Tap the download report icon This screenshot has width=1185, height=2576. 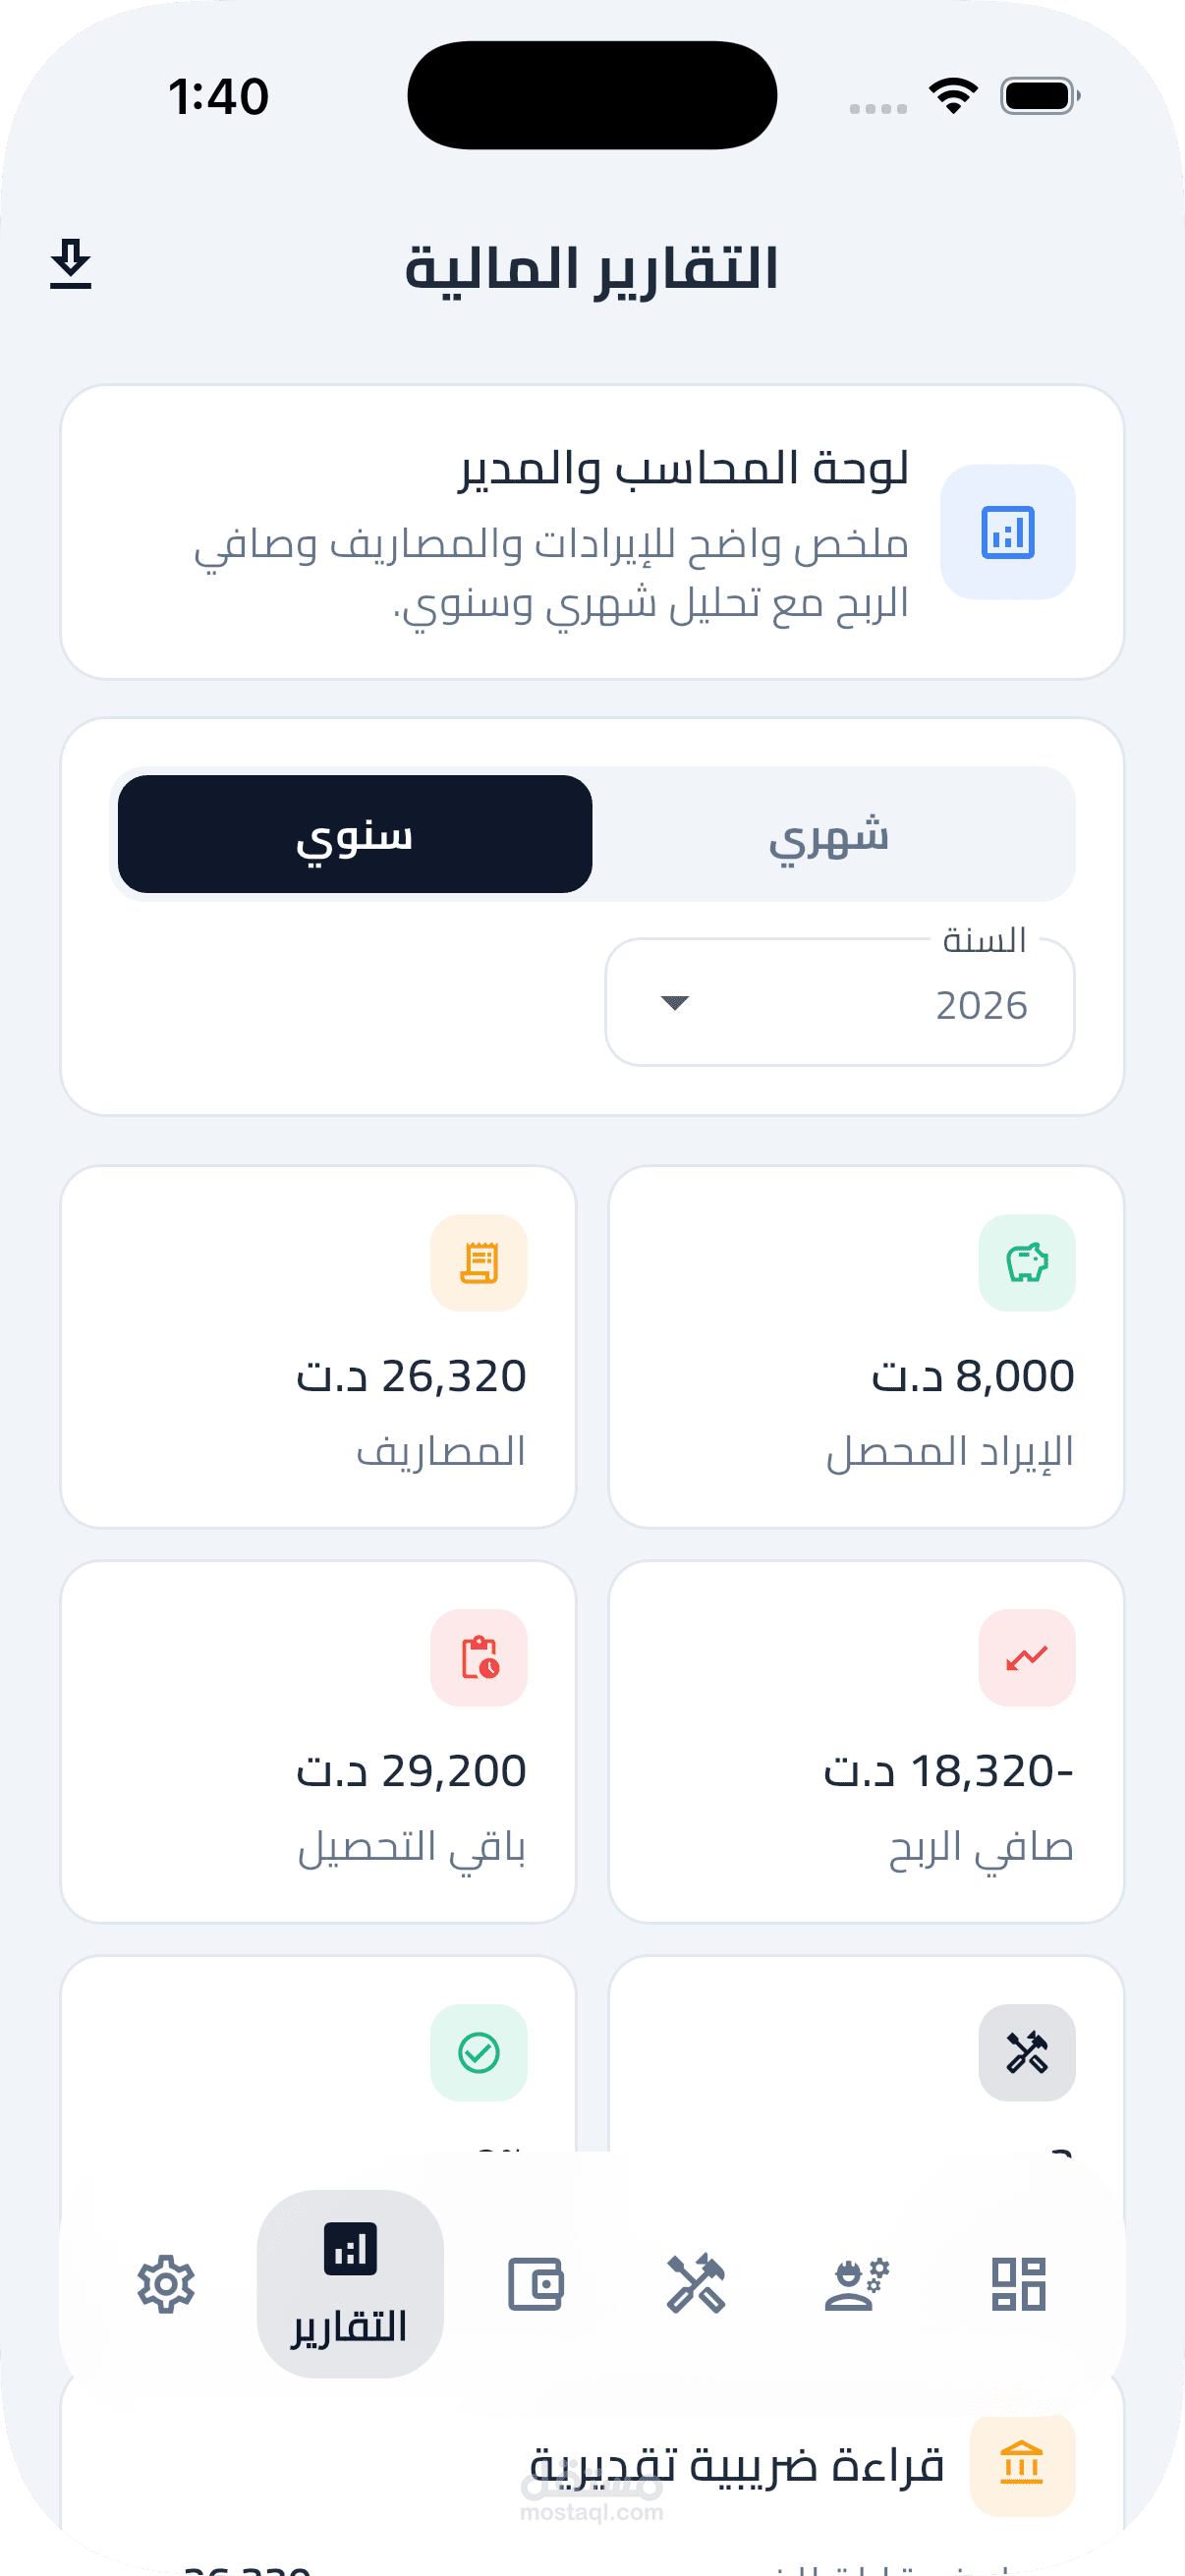coord(71,264)
